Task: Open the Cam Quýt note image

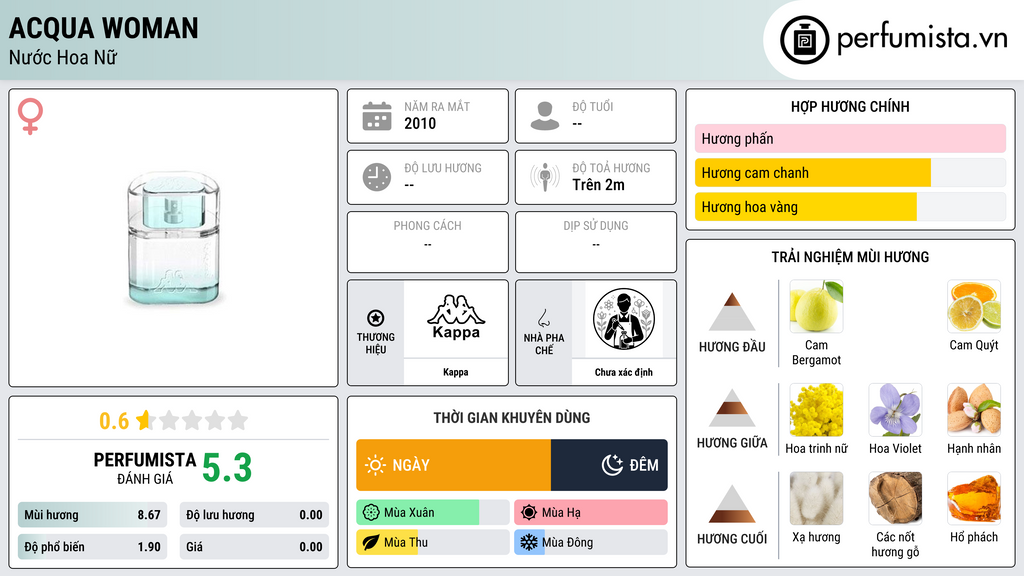Action: pyautogui.click(x=974, y=307)
